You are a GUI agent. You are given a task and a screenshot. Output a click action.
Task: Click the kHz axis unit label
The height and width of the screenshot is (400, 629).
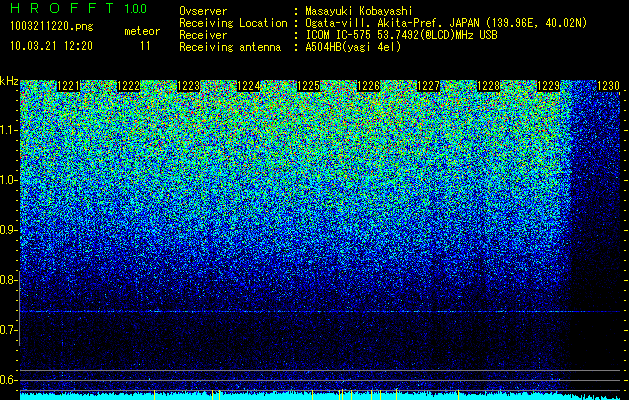(9, 81)
